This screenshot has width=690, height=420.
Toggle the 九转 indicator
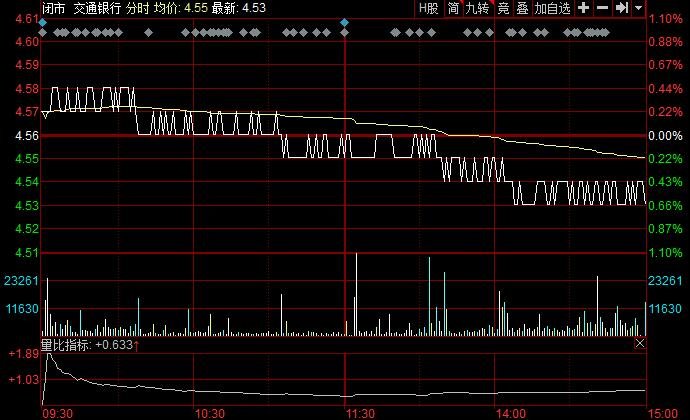click(477, 8)
